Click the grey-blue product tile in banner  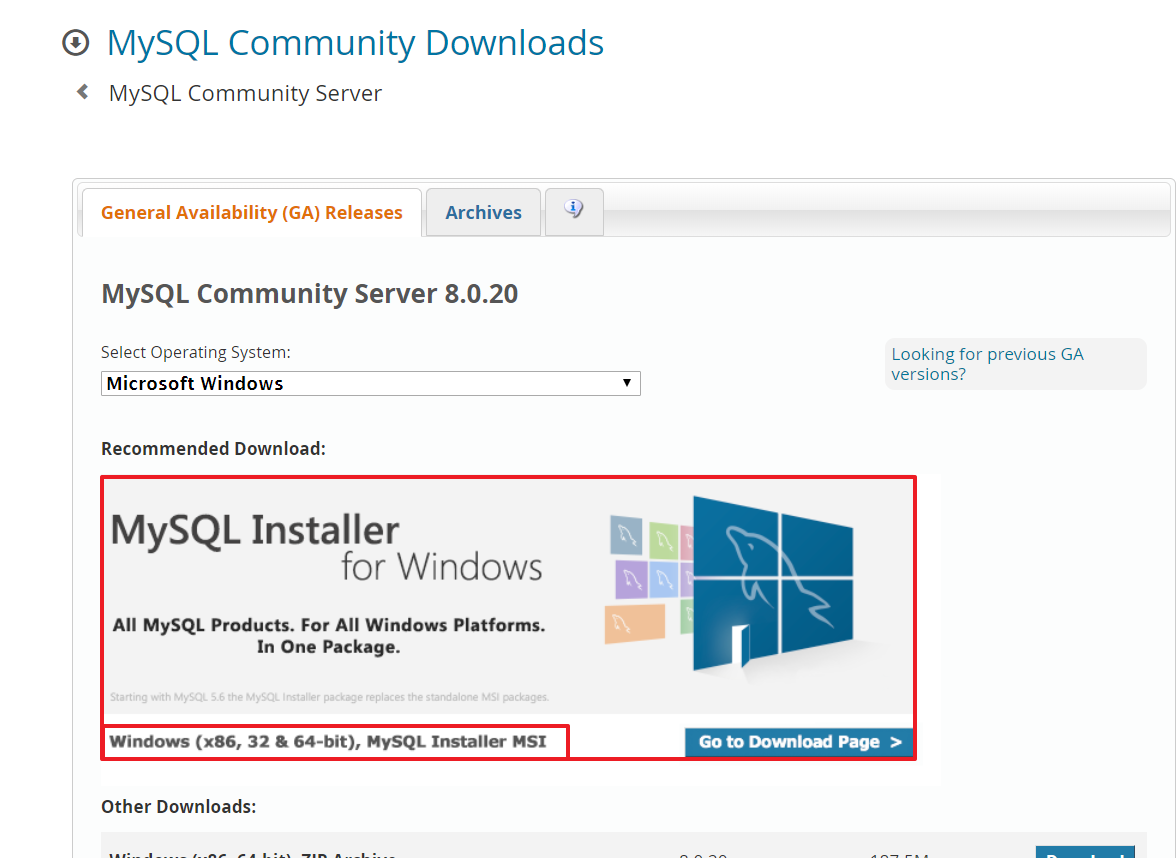click(x=627, y=537)
